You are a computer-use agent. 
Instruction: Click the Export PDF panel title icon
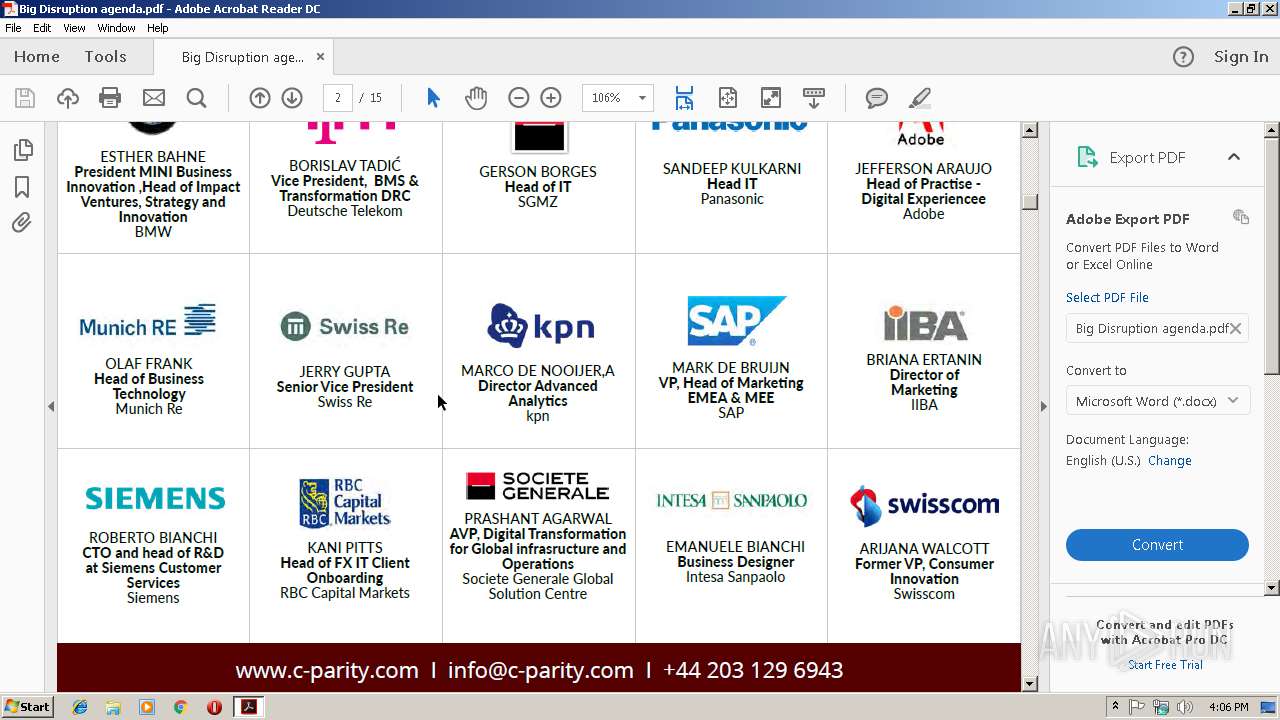1086,157
